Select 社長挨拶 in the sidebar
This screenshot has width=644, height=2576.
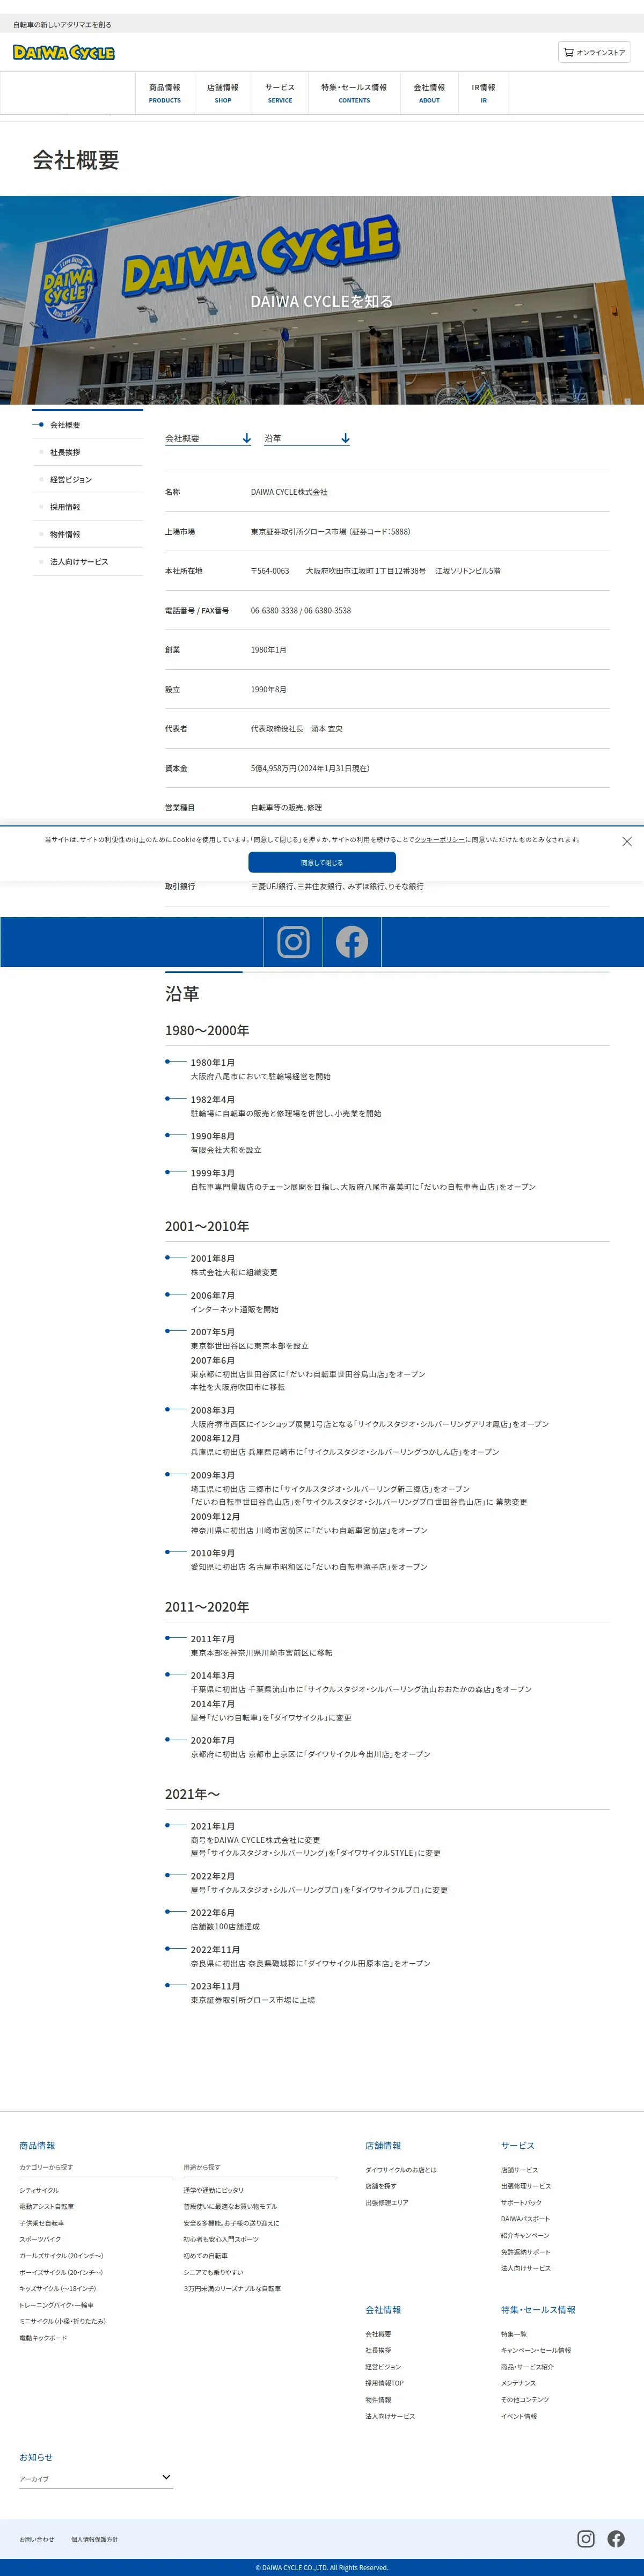point(88,452)
